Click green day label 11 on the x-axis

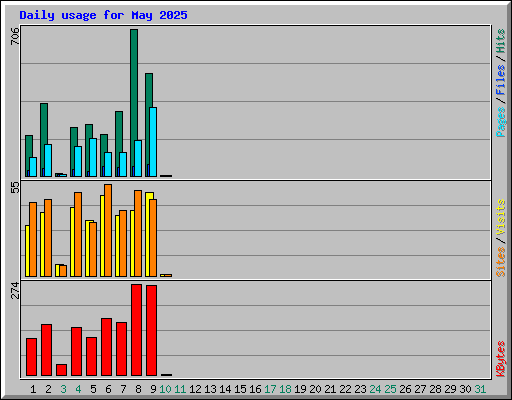click(x=180, y=389)
